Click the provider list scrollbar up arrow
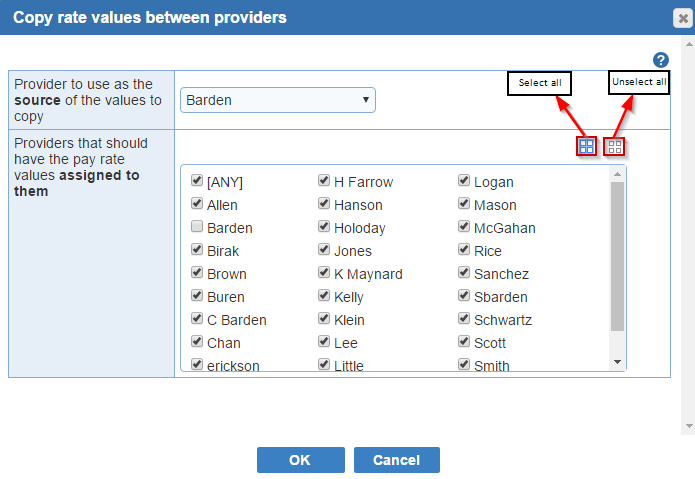 tap(617, 174)
